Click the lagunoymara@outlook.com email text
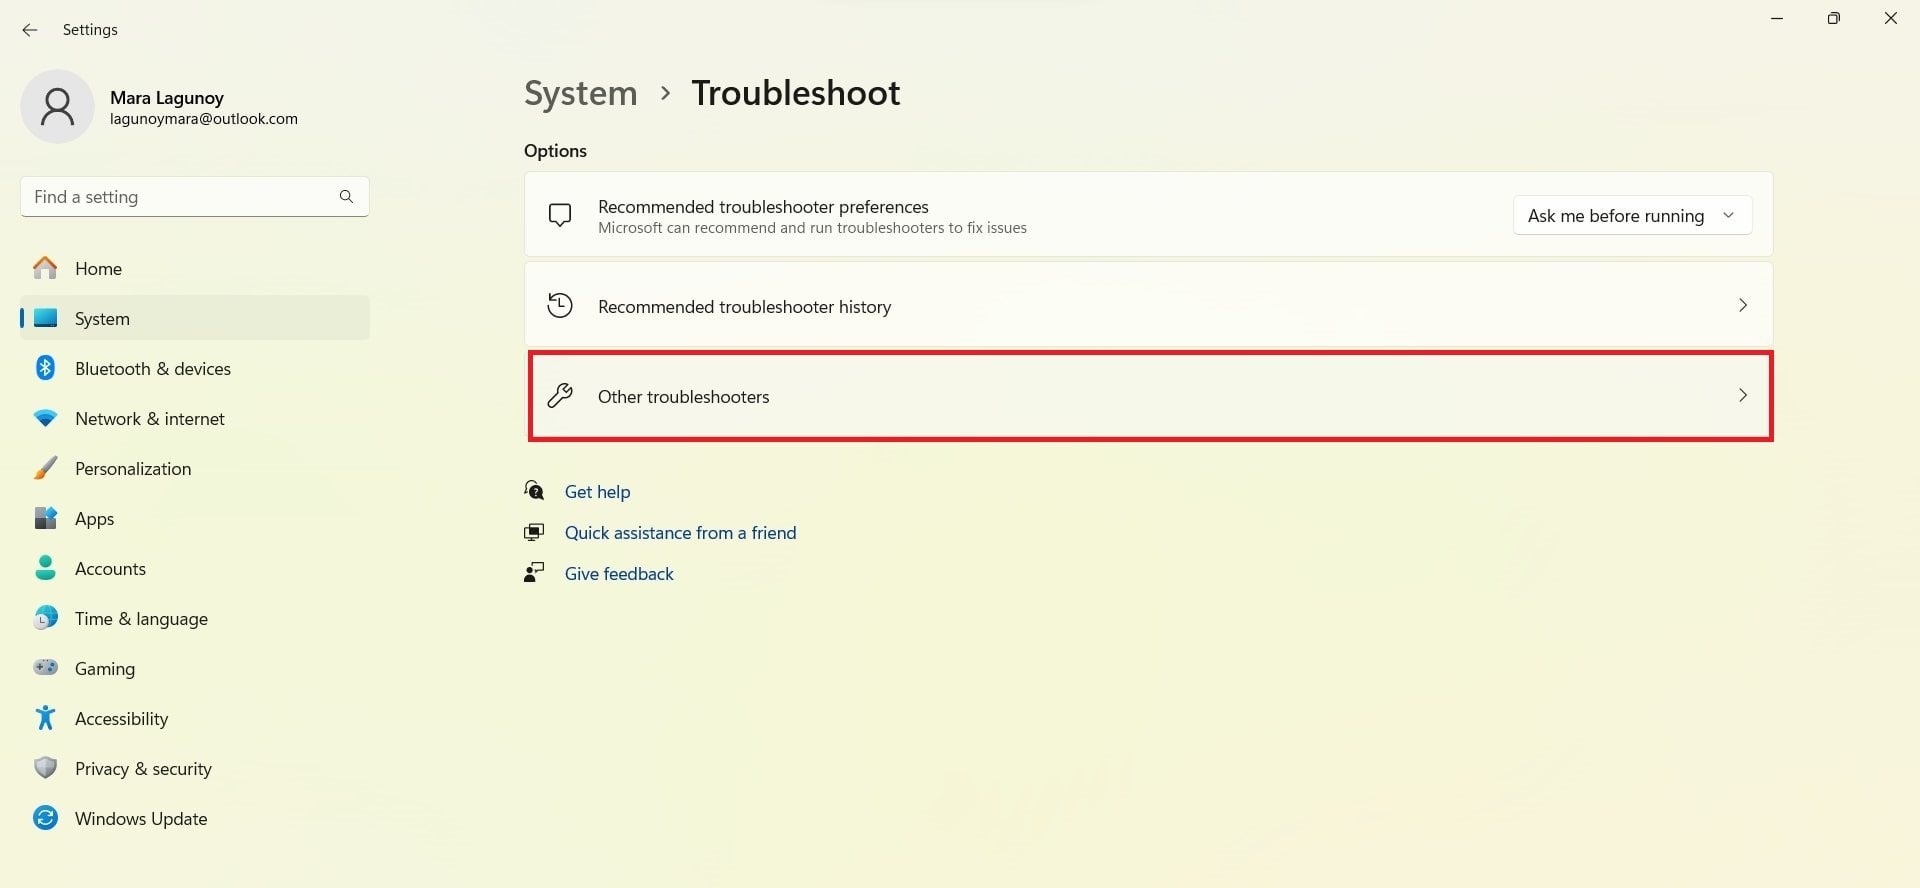Screen dimensions: 1920x888 204,118
